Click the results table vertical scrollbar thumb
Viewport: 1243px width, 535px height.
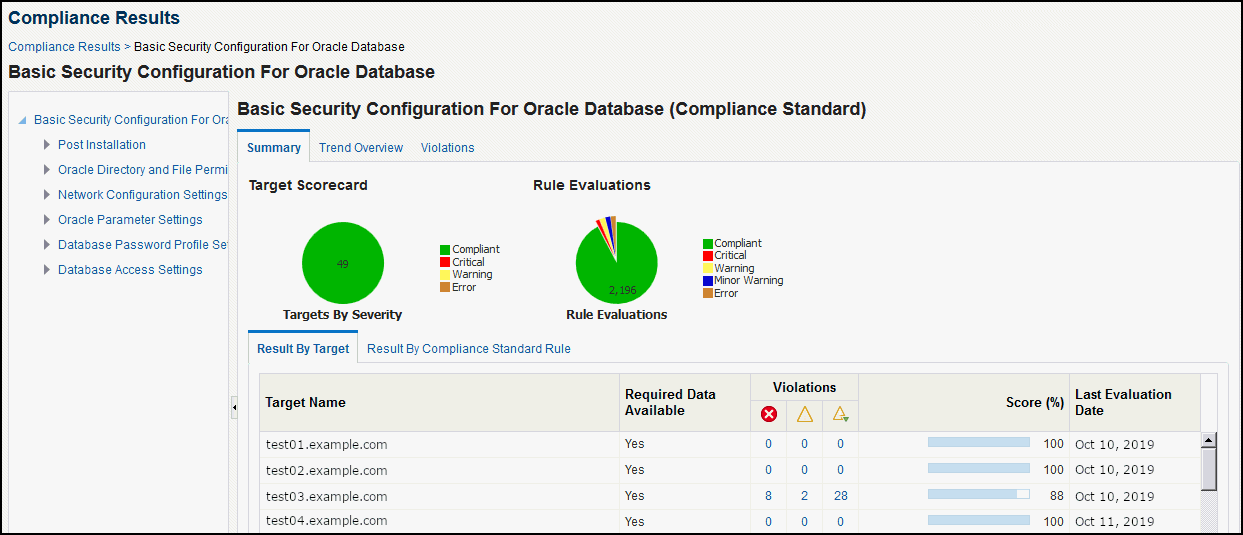(1209, 469)
